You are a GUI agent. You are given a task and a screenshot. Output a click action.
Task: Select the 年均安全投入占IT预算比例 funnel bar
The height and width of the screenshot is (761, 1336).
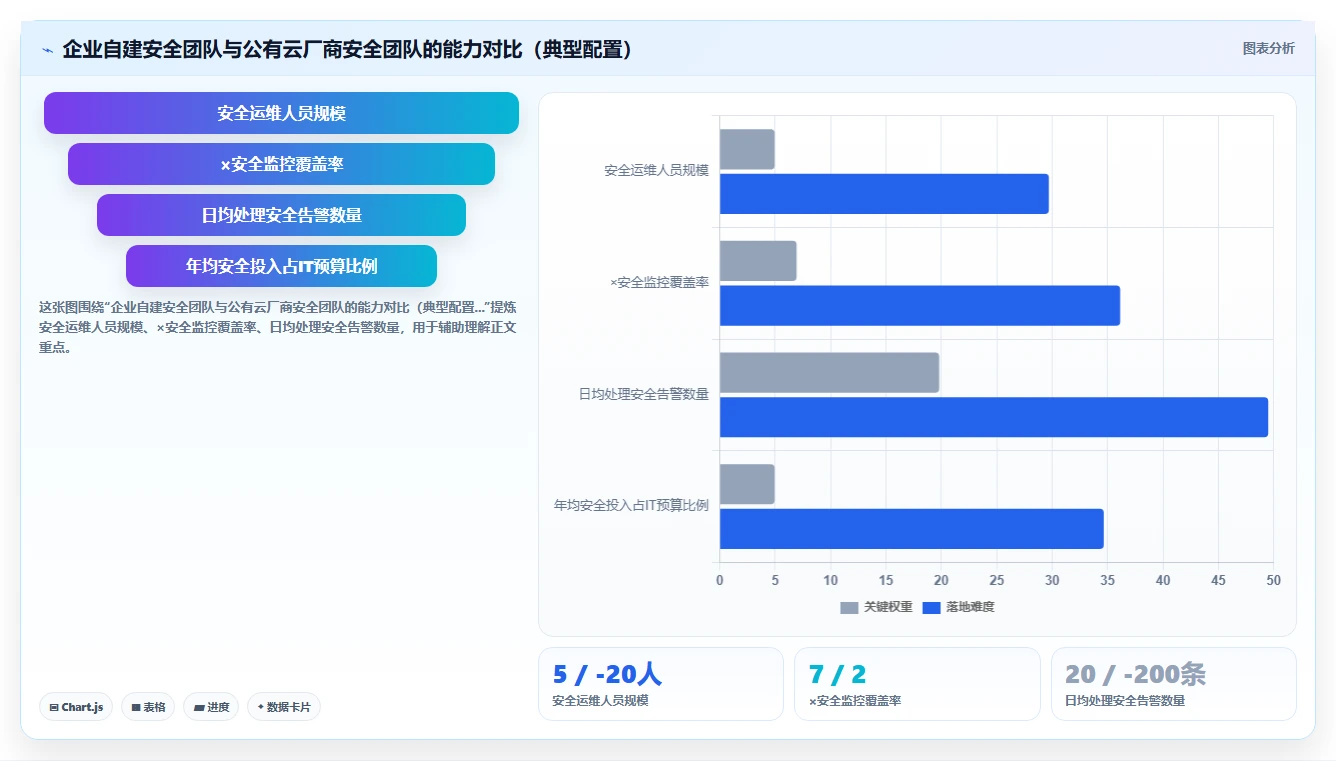coord(281,266)
